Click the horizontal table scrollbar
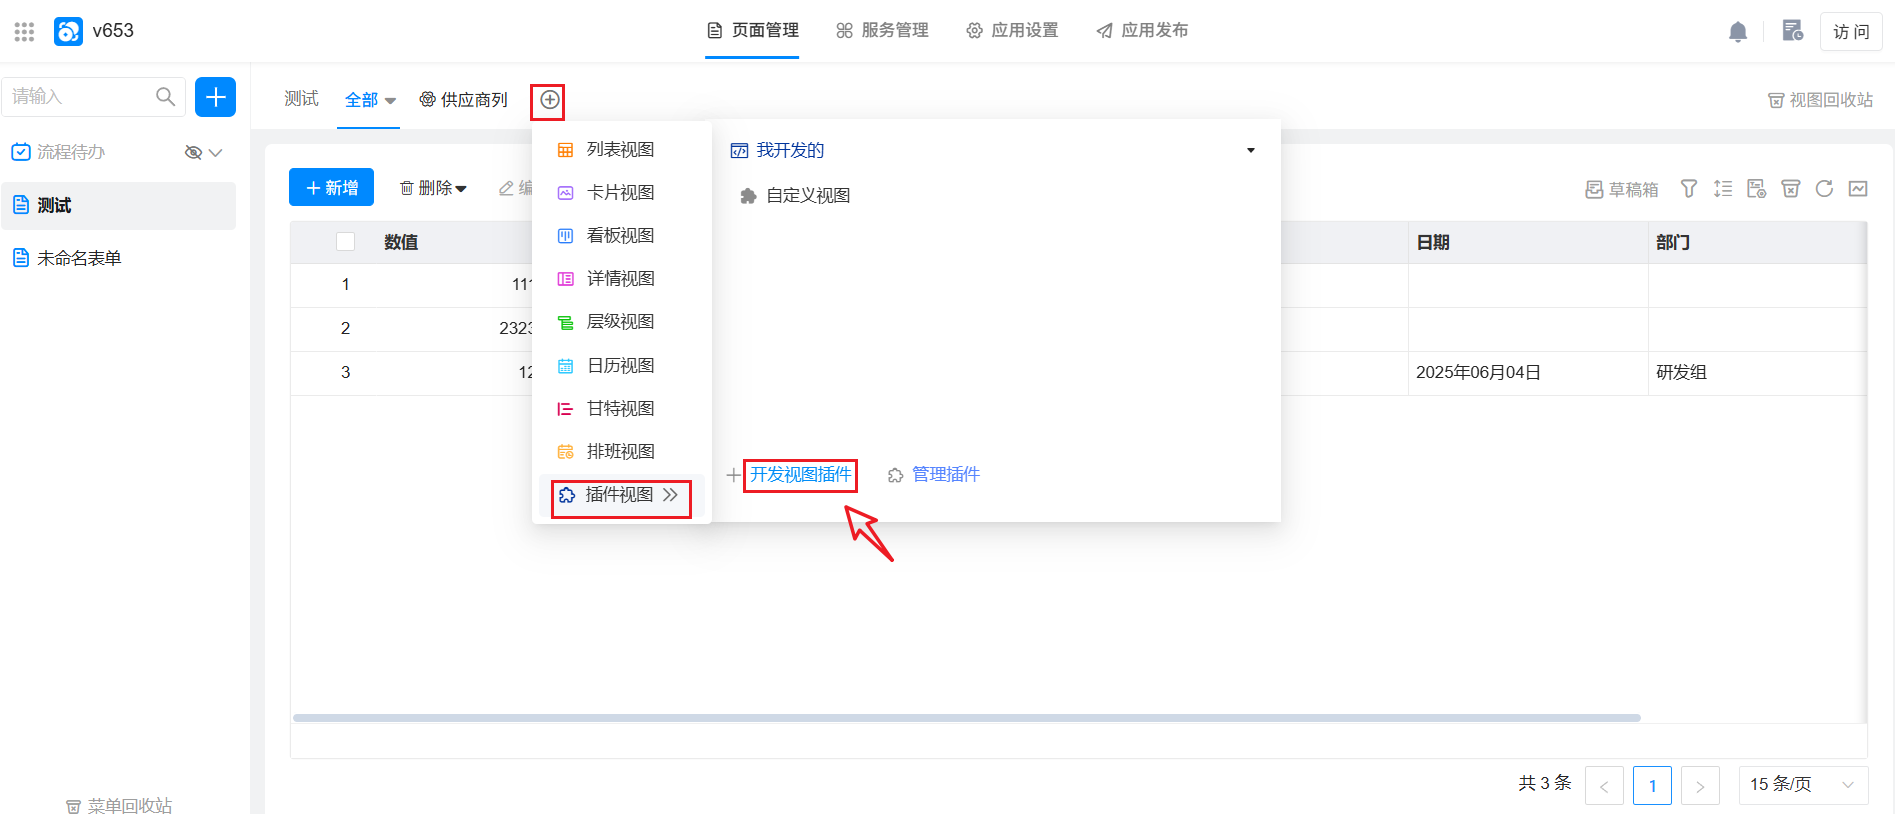The width and height of the screenshot is (1895, 814). [966, 718]
